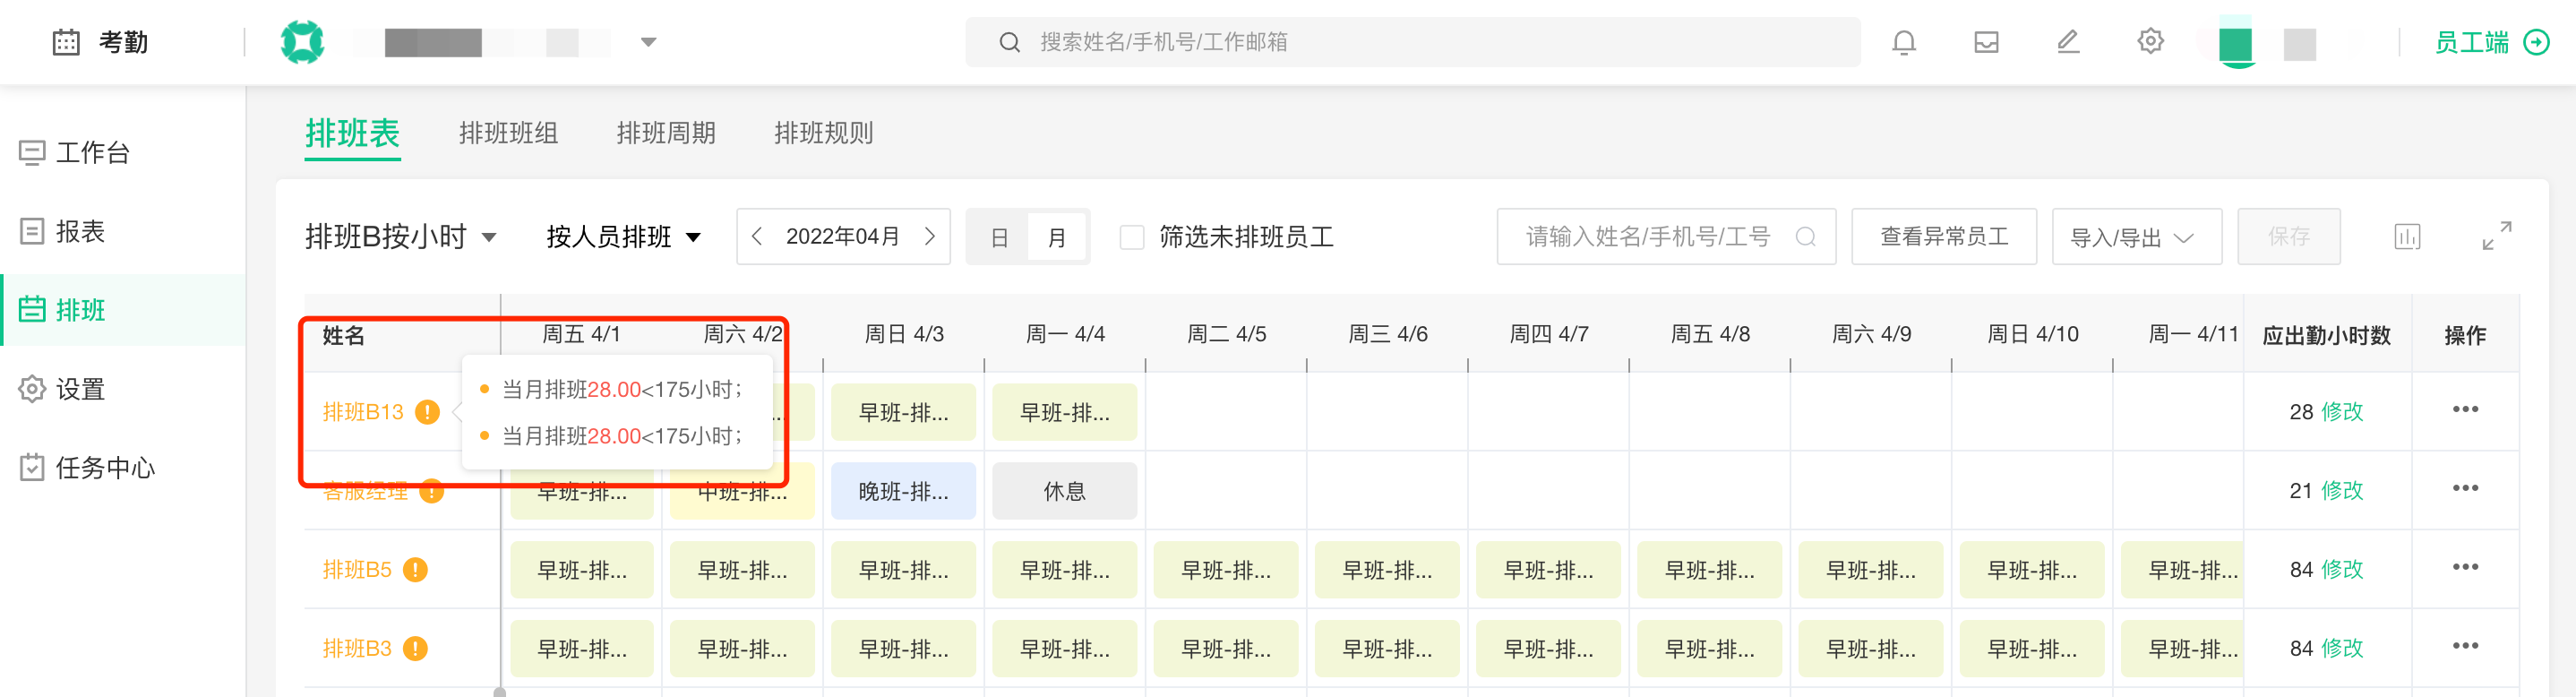
Task: Click the 休息 cell on 周一 4/4
Action: pyautogui.click(x=1064, y=491)
